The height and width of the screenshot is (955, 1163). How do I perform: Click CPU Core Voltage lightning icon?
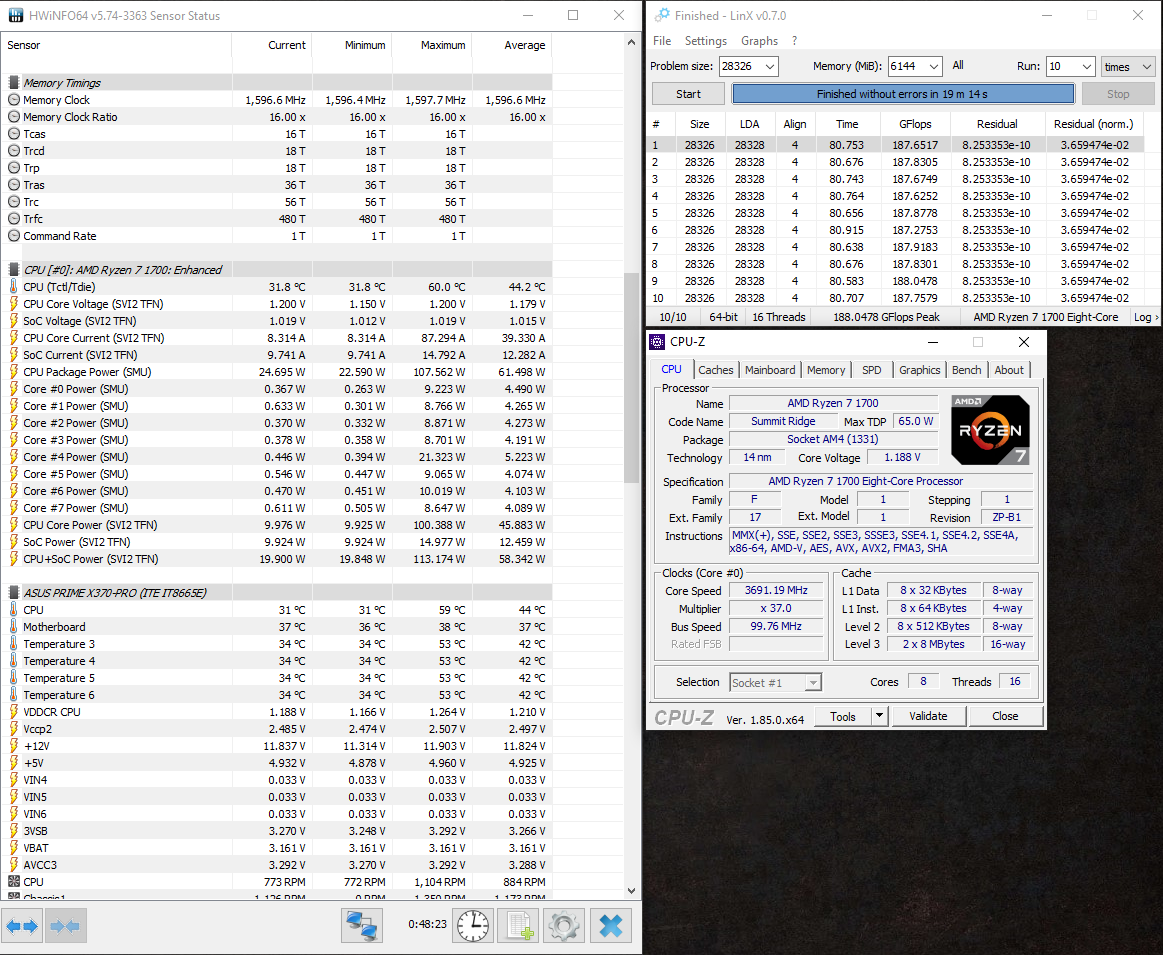click(x=13, y=303)
